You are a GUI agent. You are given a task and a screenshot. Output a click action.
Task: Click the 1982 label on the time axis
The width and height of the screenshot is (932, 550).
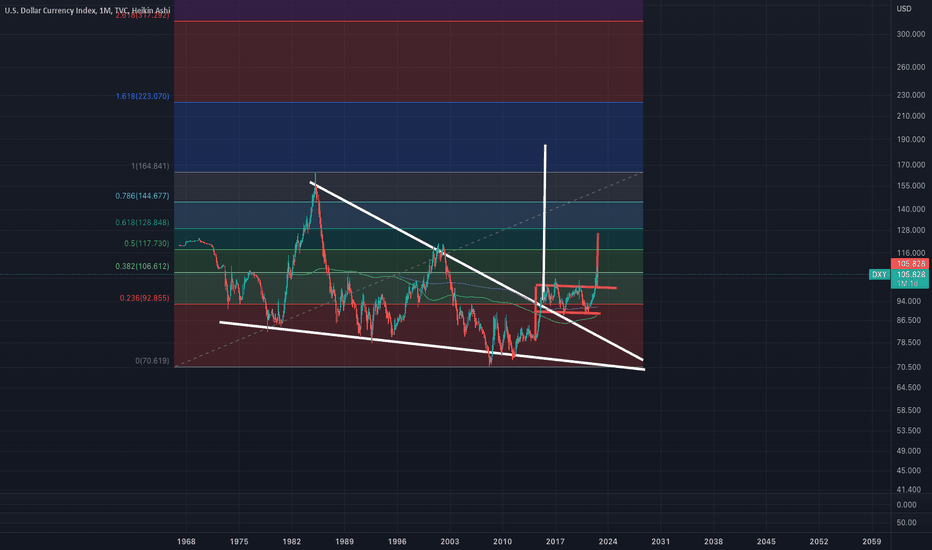pyautogui.click(x=291, y=542)
